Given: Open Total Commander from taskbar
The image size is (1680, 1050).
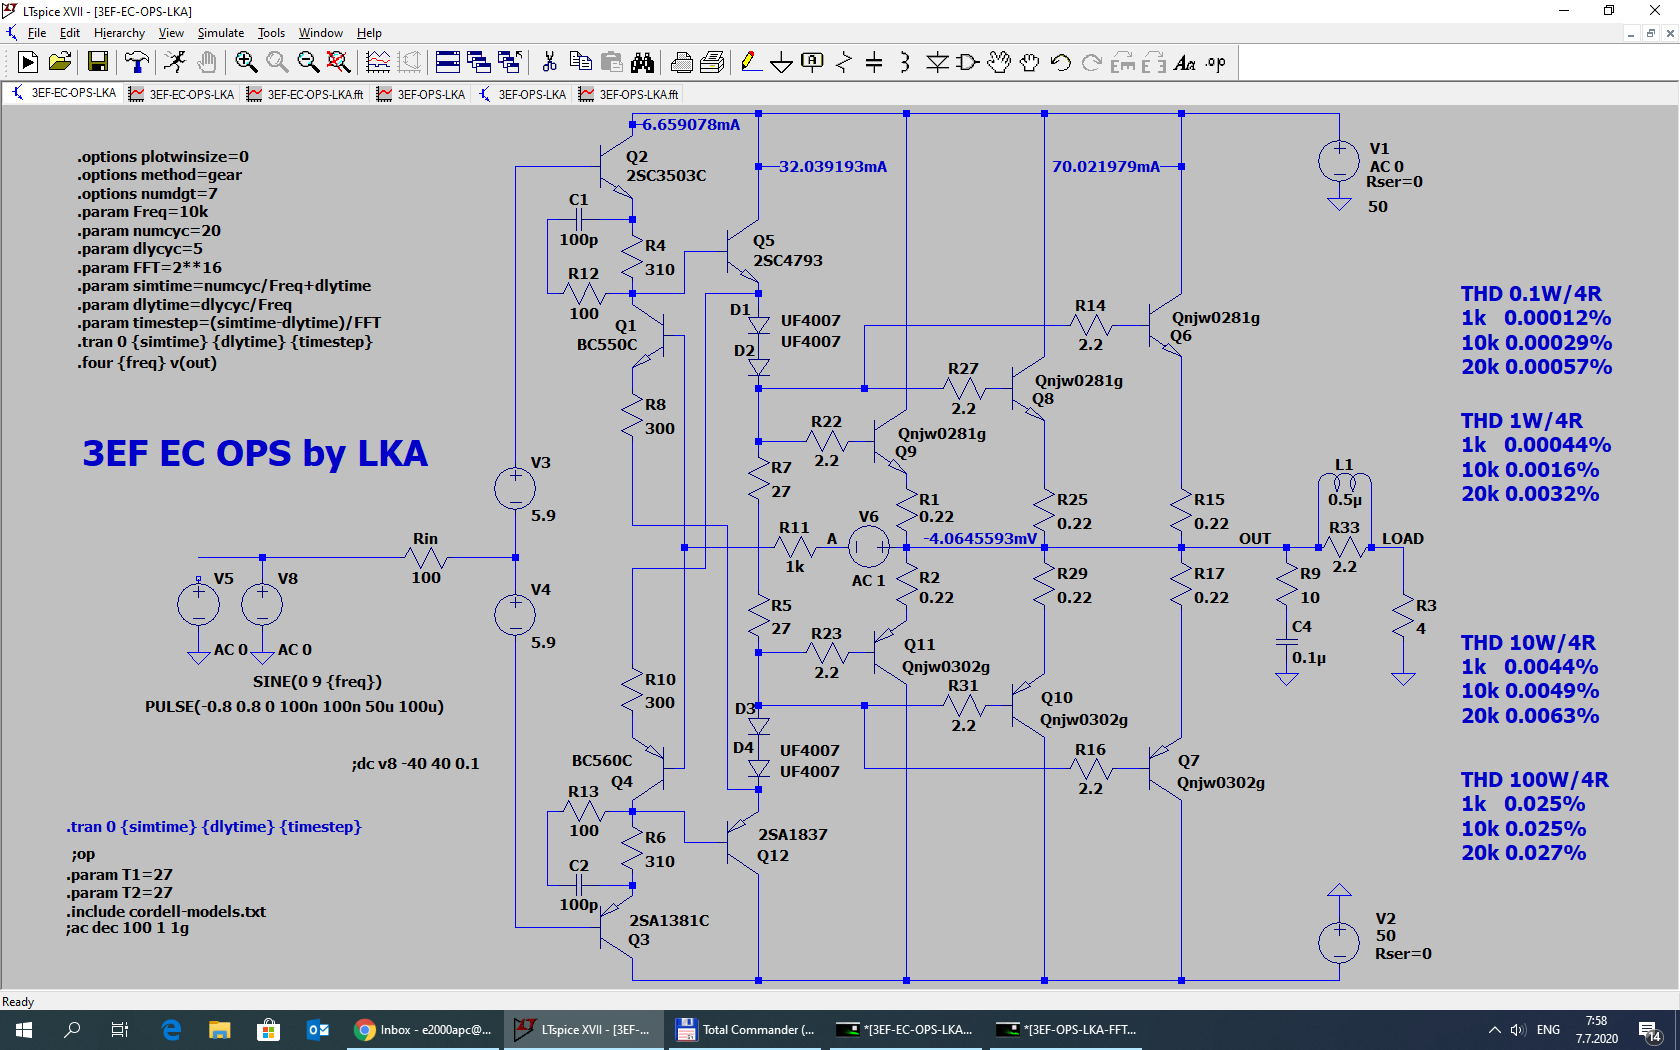Looking at the screenshot, I should point(746,1029).
